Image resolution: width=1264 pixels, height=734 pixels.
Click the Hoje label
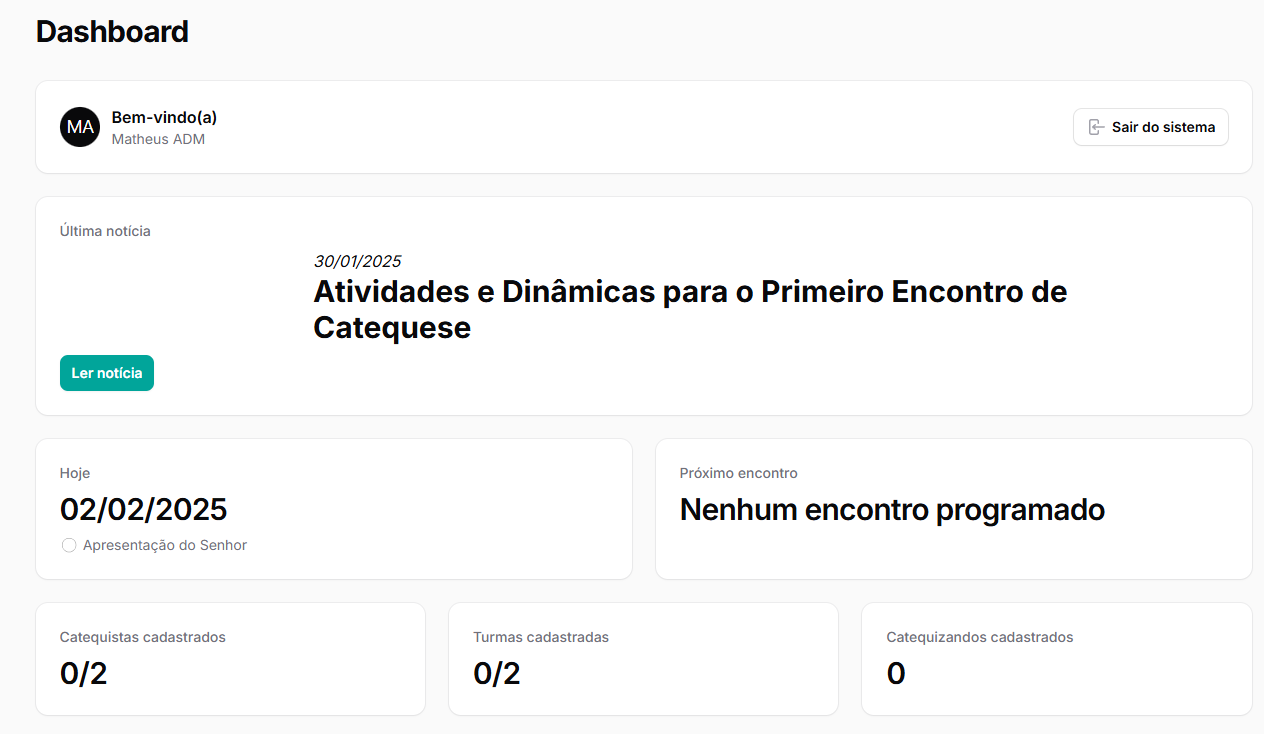point(75,473)
